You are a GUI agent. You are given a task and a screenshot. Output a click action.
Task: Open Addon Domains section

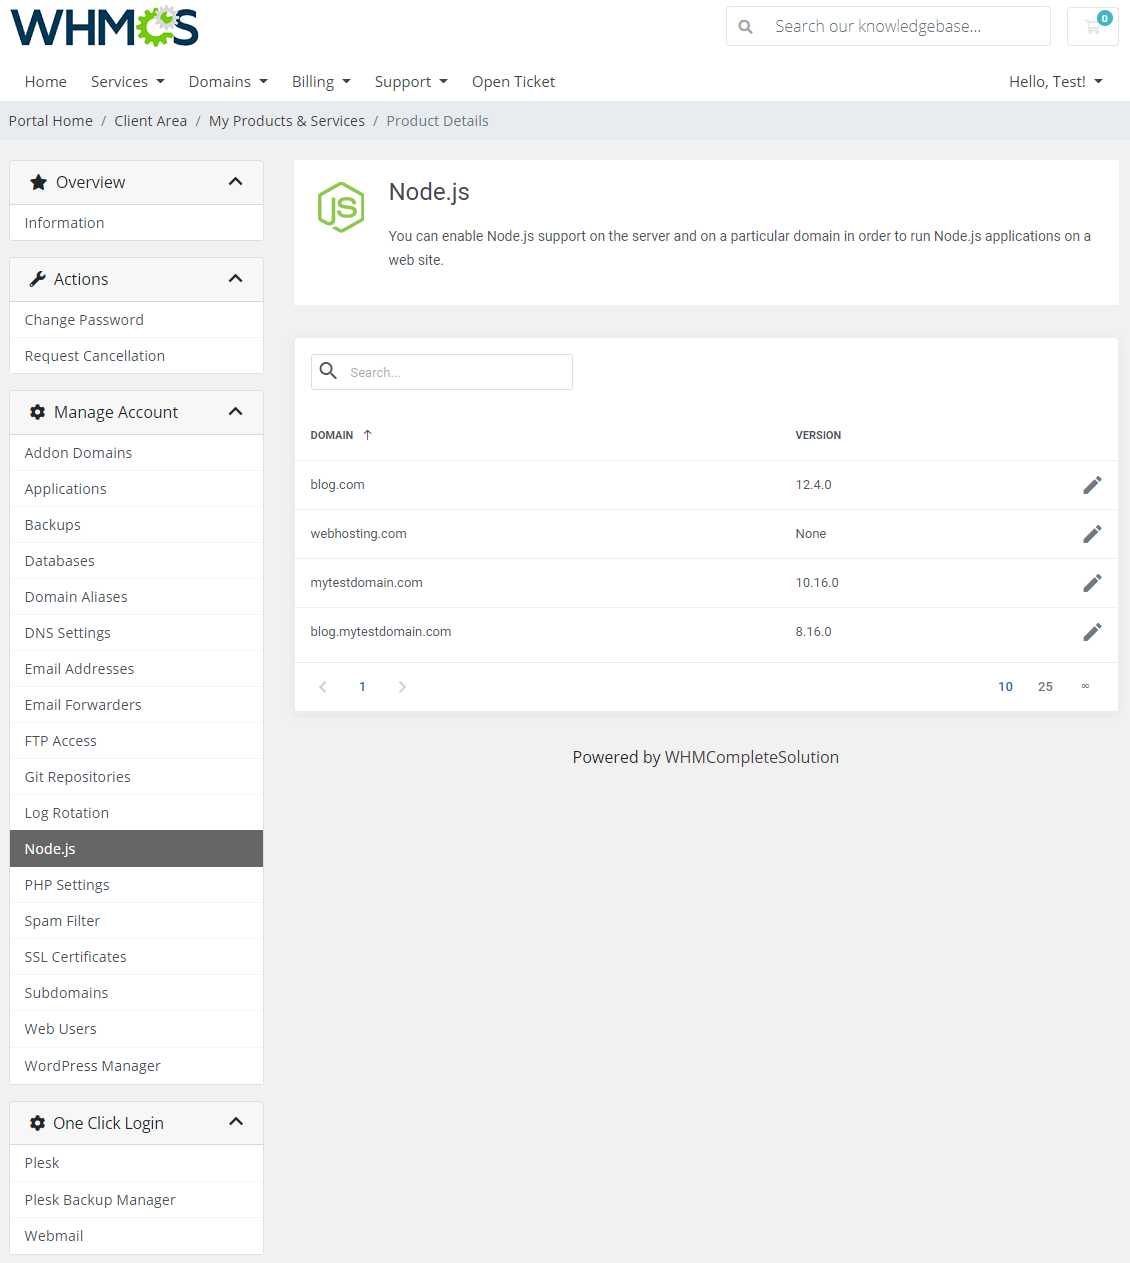[136, 453]
